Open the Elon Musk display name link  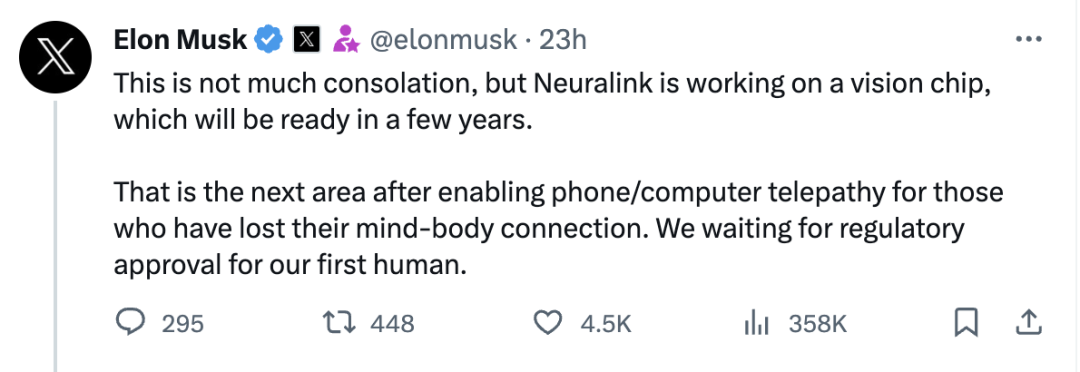pos(180,41)
